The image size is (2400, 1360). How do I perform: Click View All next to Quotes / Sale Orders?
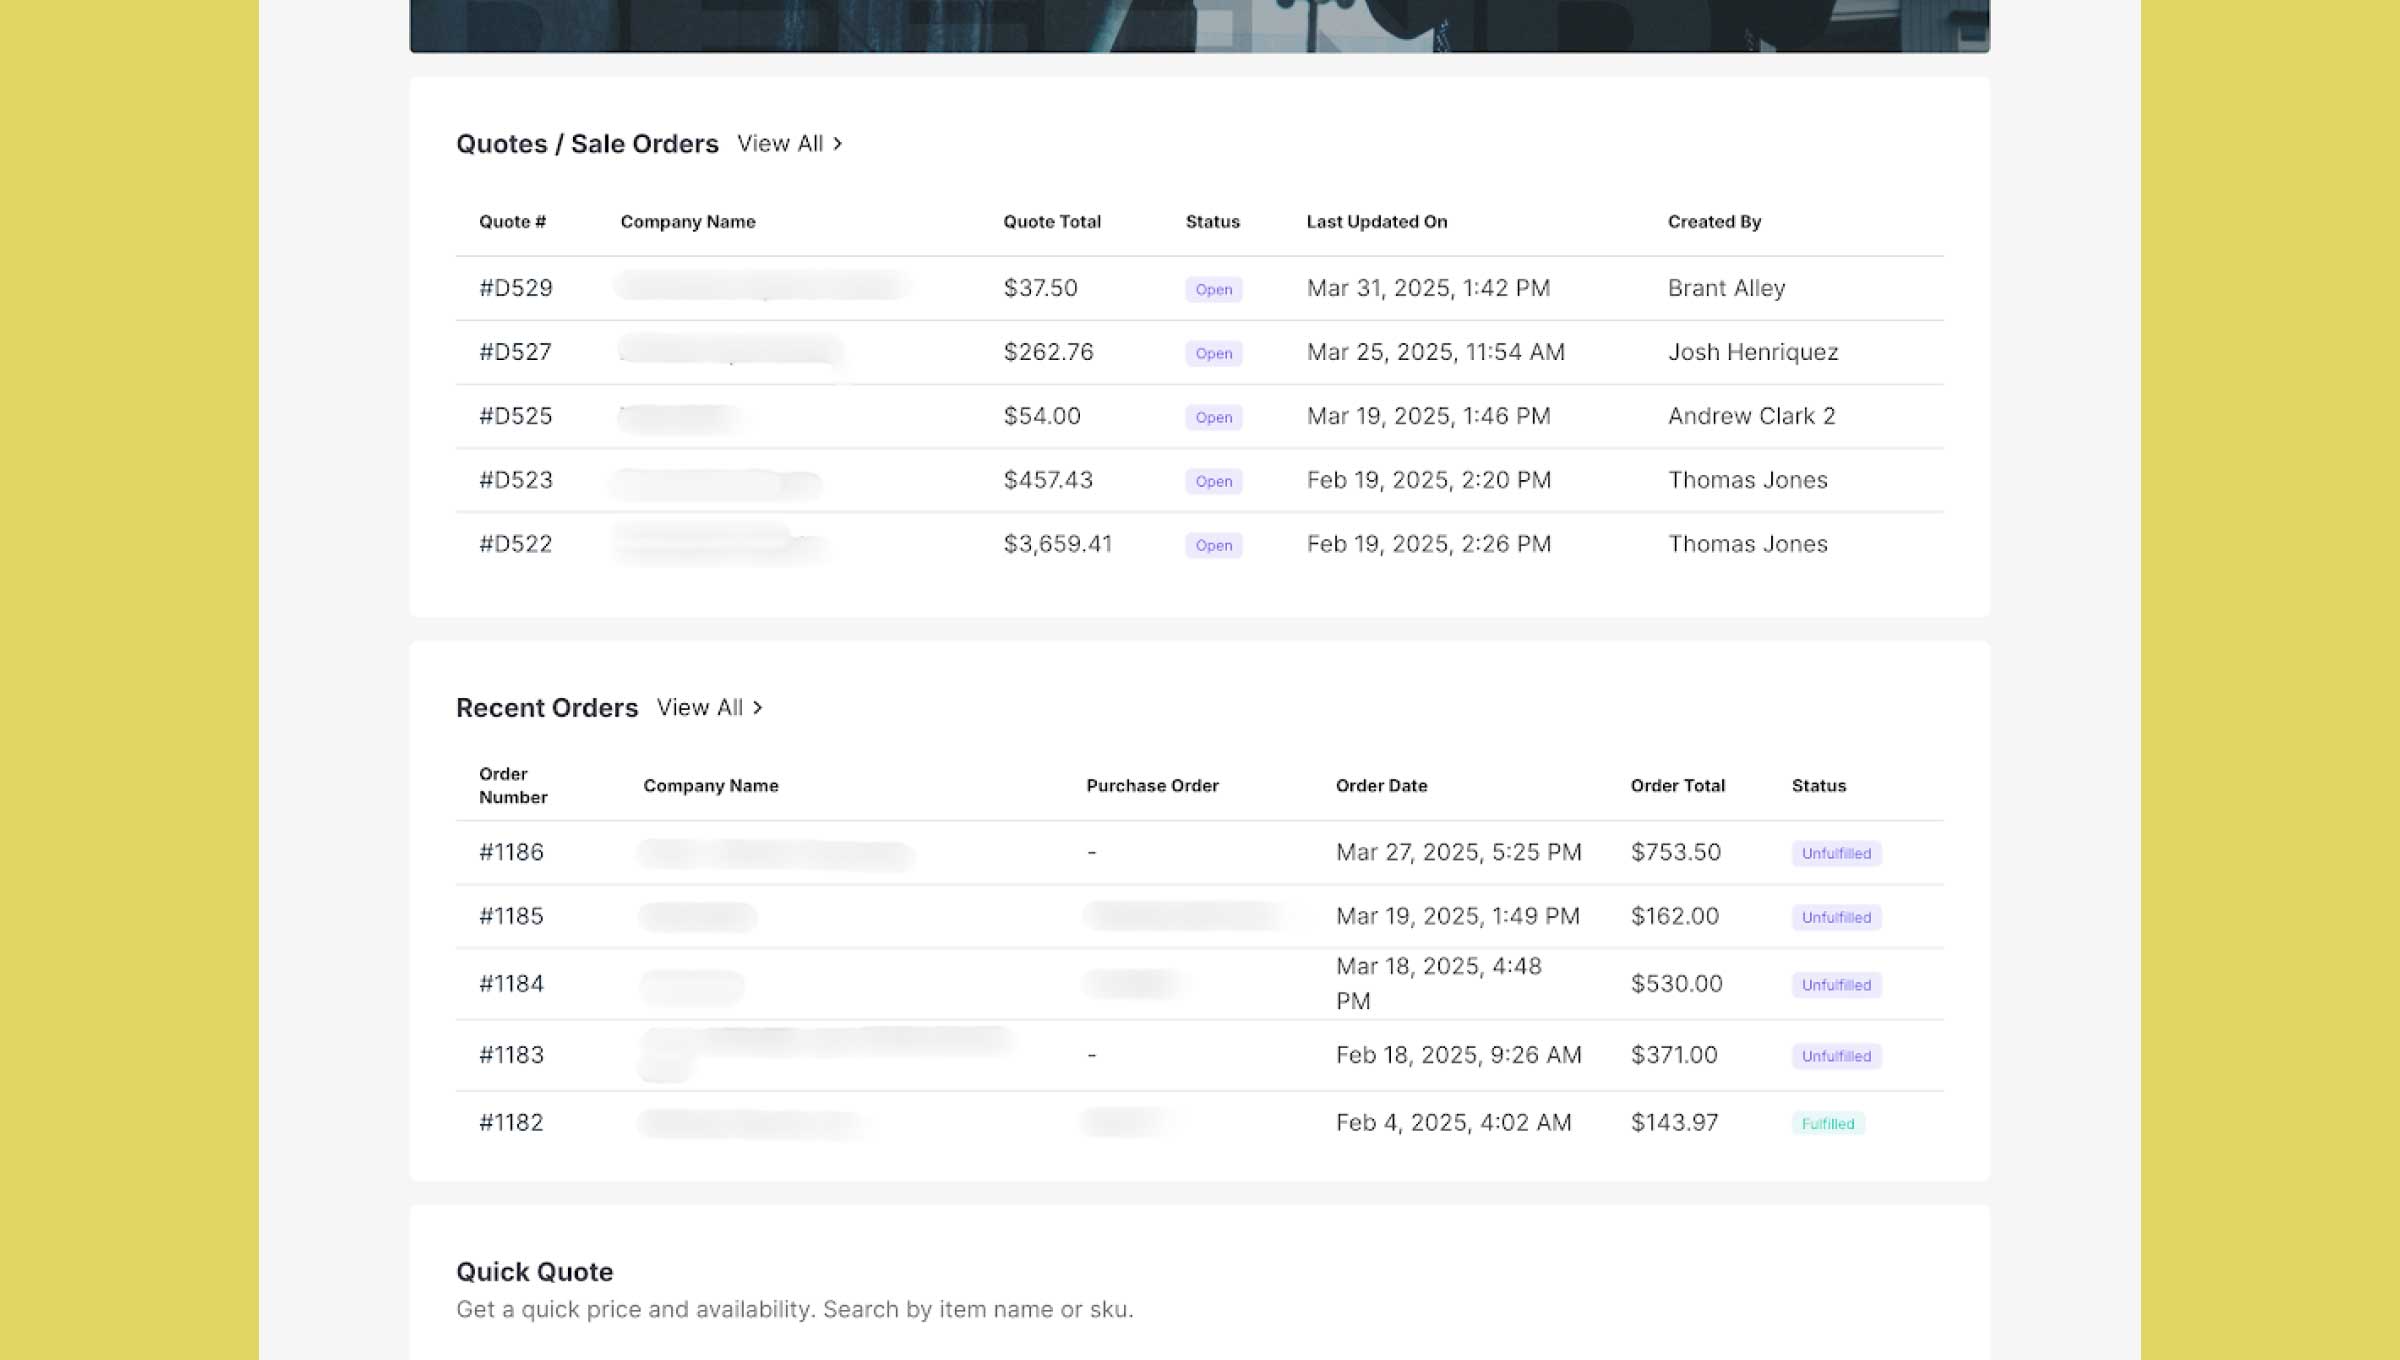point(780,144)
